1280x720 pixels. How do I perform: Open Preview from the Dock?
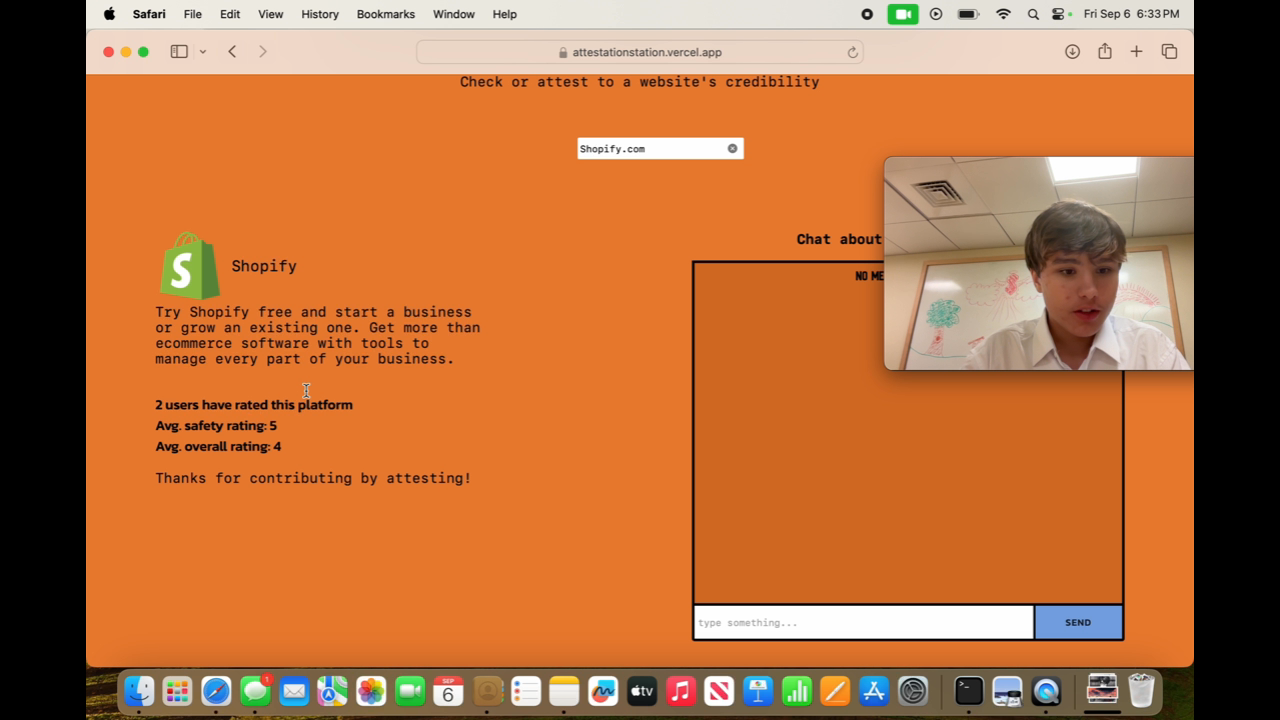tap(1007, 691)
